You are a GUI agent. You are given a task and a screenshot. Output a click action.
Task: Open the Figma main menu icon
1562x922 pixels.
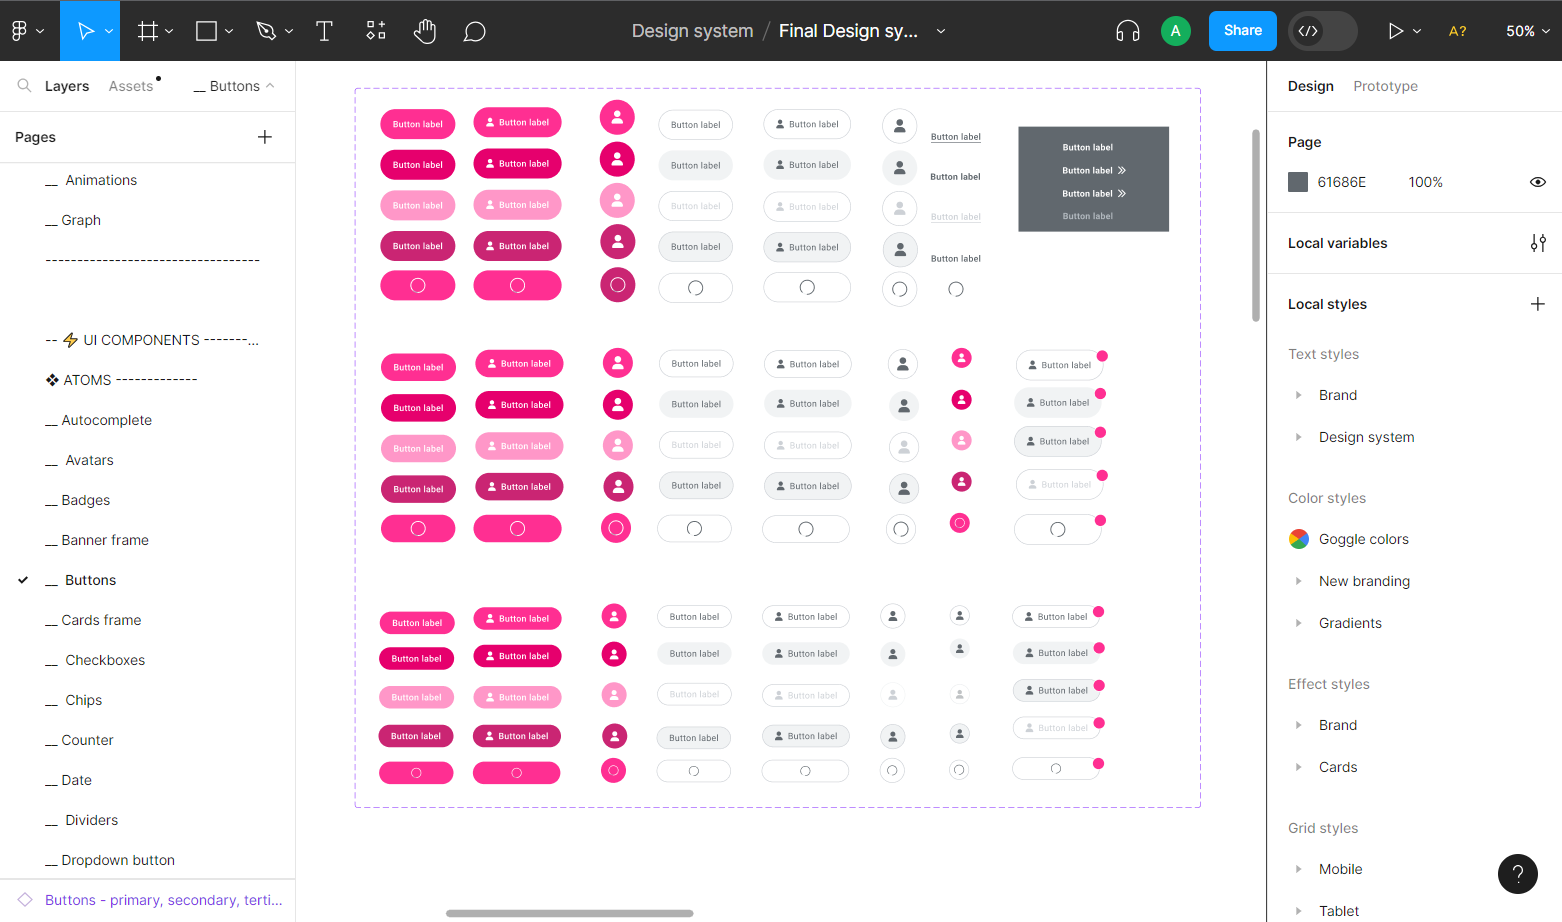[19, 31]
